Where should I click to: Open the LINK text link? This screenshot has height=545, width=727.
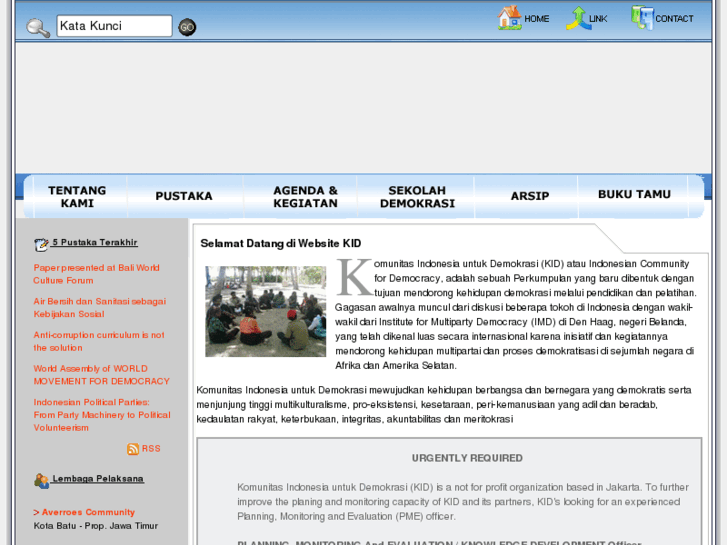pos(598,19)
